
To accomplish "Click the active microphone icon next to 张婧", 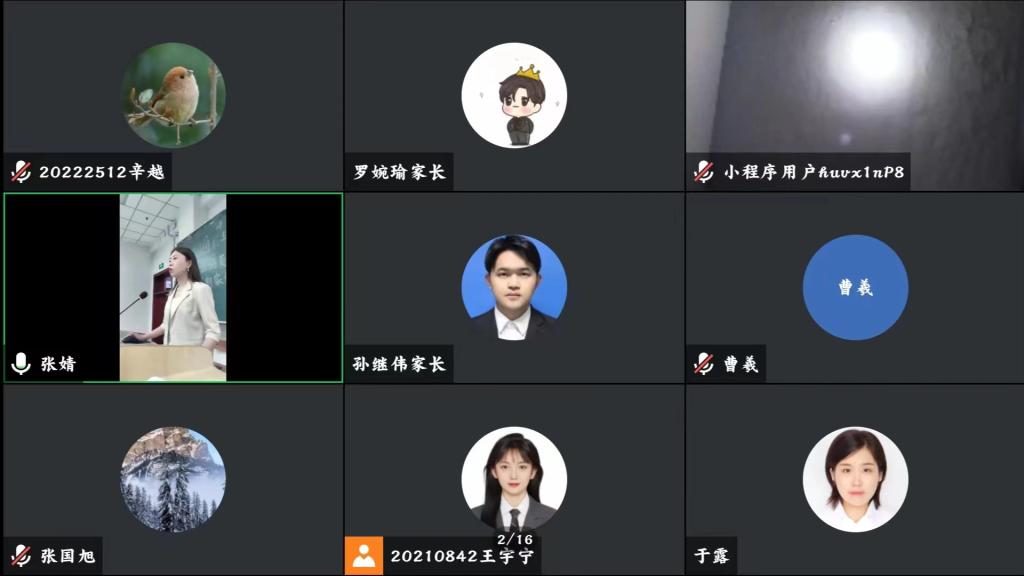I will [x=21, y=363].
